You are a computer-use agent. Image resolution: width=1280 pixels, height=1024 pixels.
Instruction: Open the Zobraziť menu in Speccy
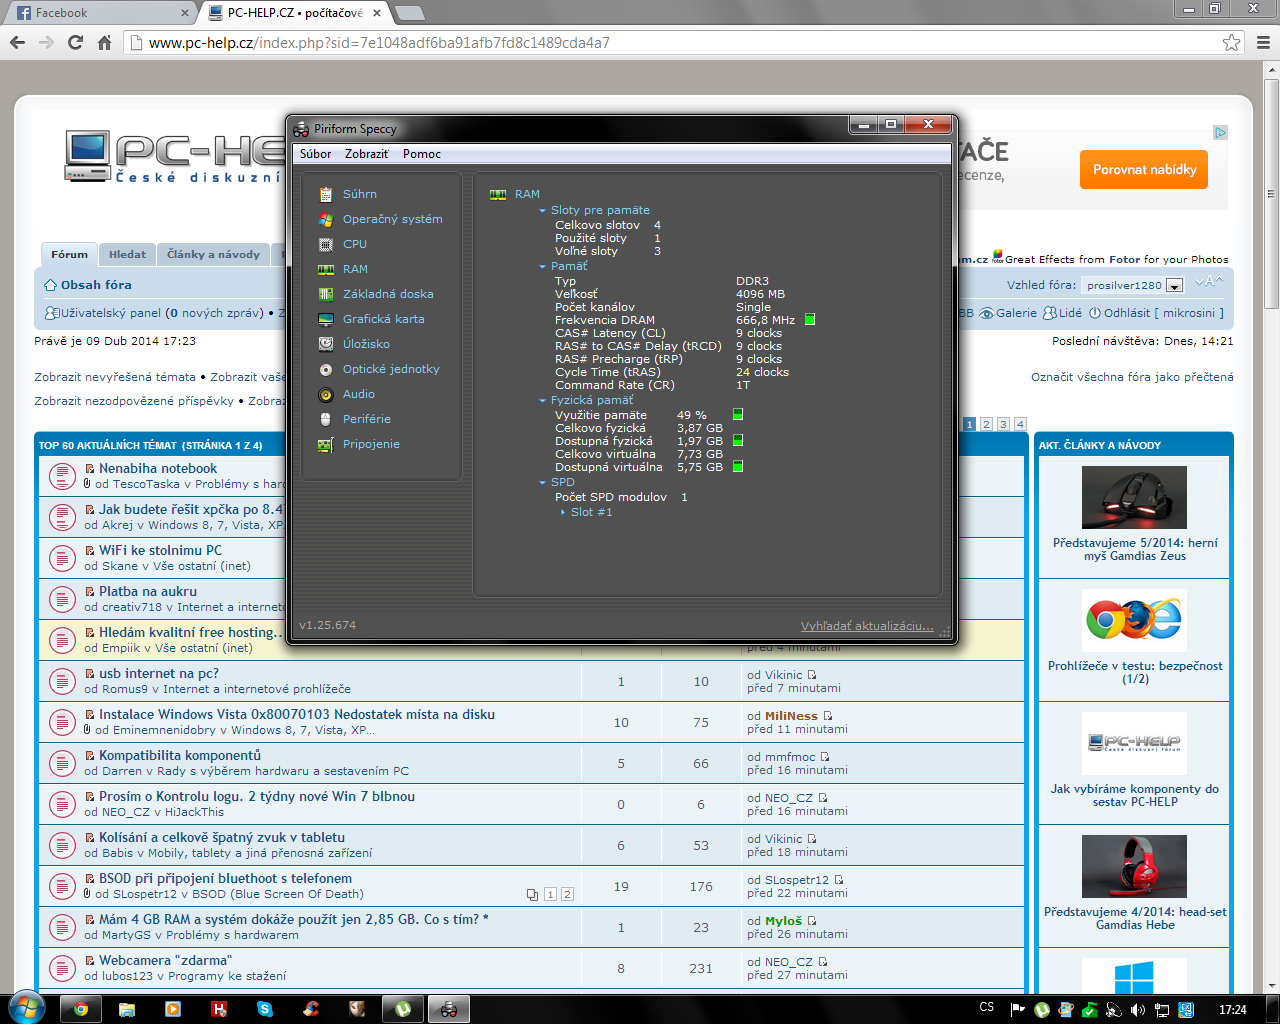click(x=367, y=154)
